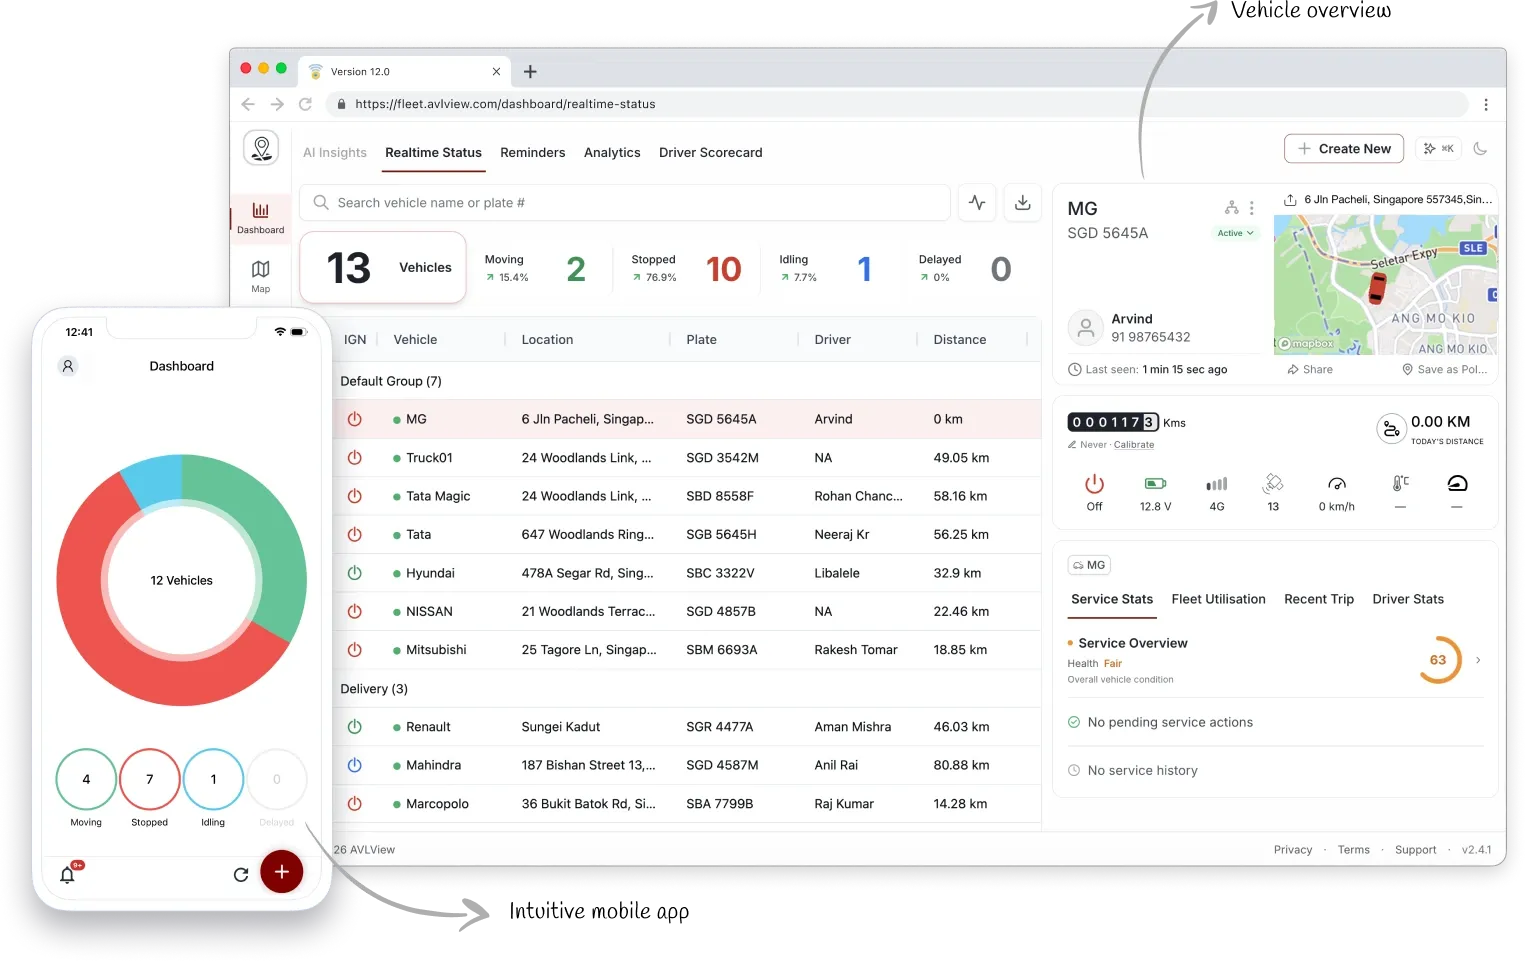Screen dimensions: 1525x961
Task: Select the Realtime Status tab
Action: point(433,153)
